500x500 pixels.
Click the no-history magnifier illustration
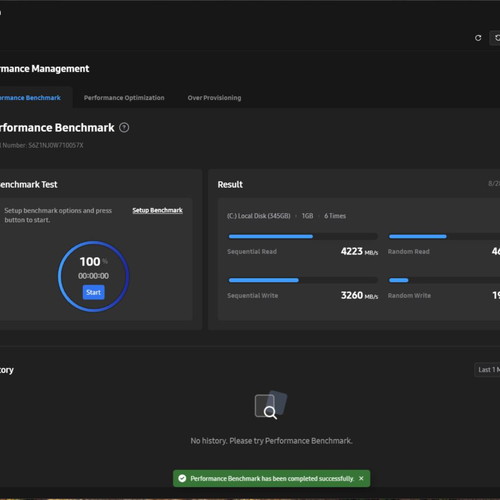click(270, 405)
